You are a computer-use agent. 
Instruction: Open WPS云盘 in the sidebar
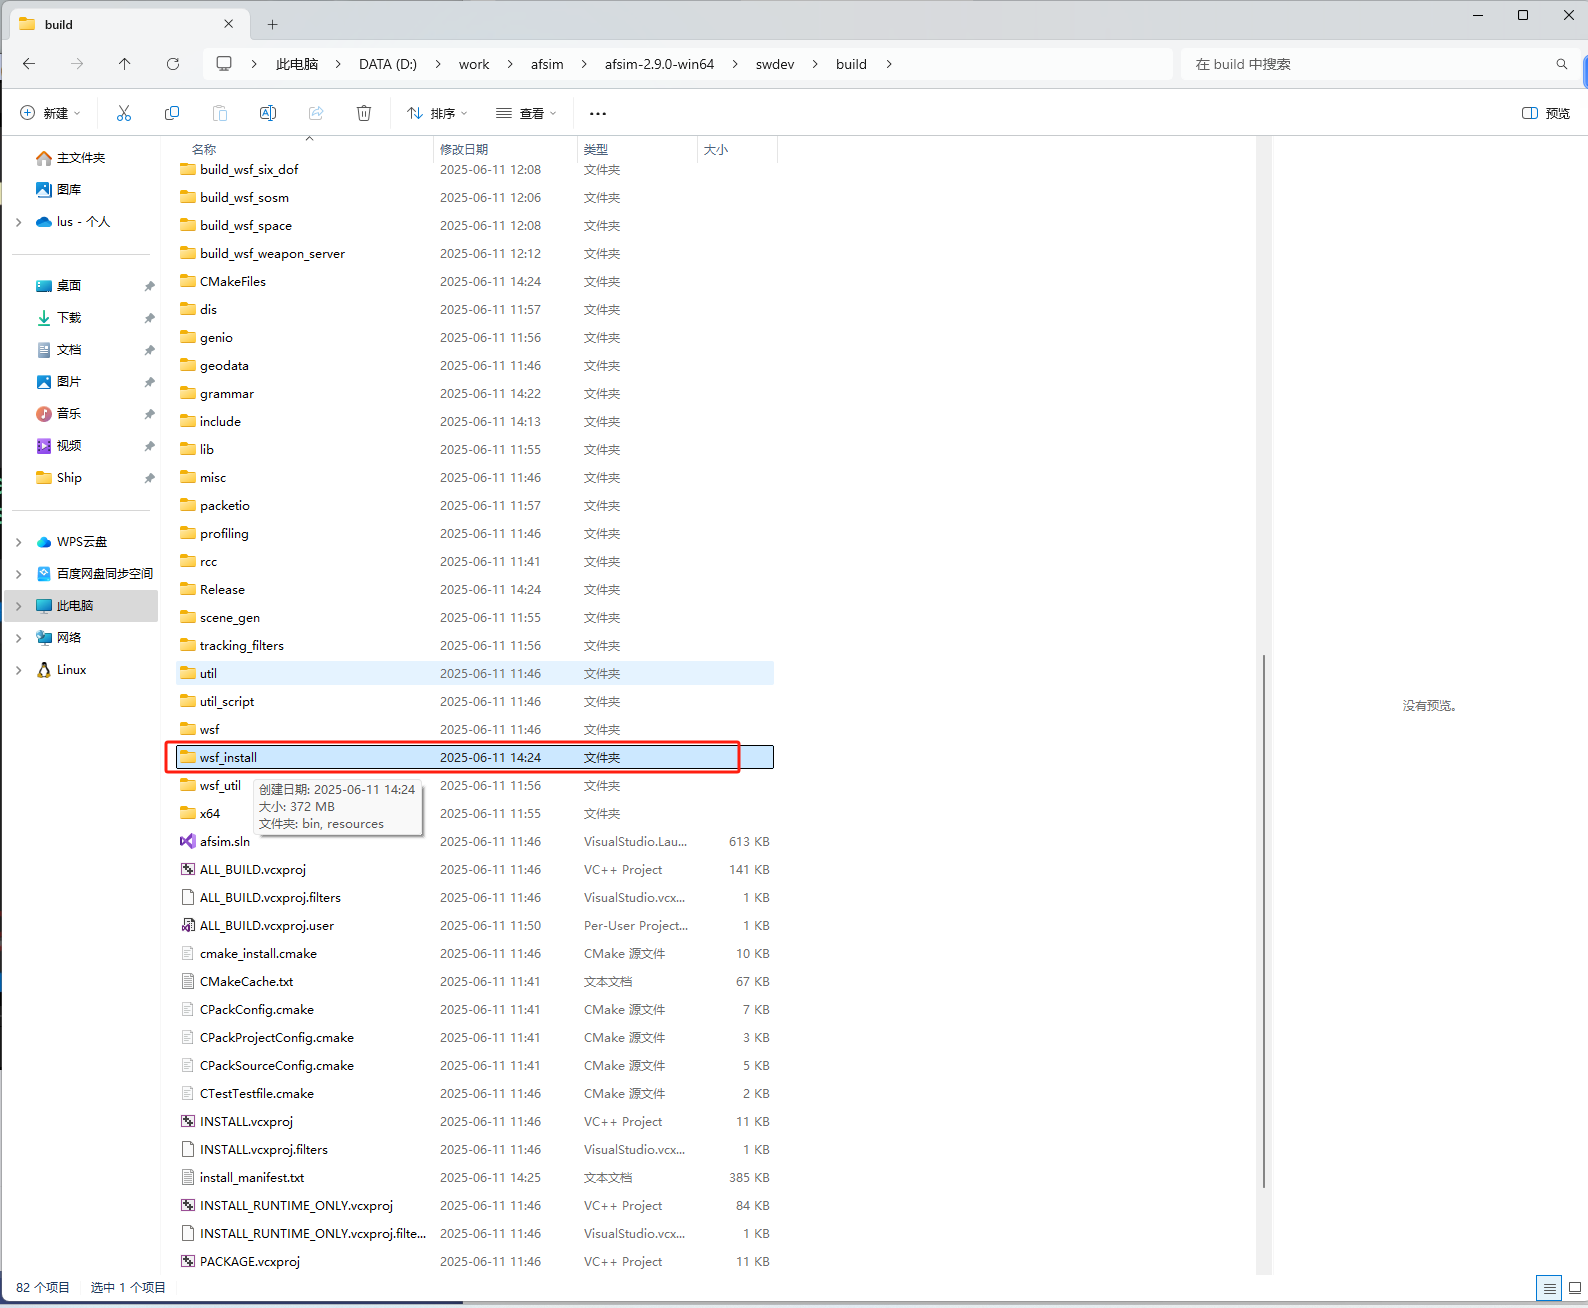click(x=81, y=542)
